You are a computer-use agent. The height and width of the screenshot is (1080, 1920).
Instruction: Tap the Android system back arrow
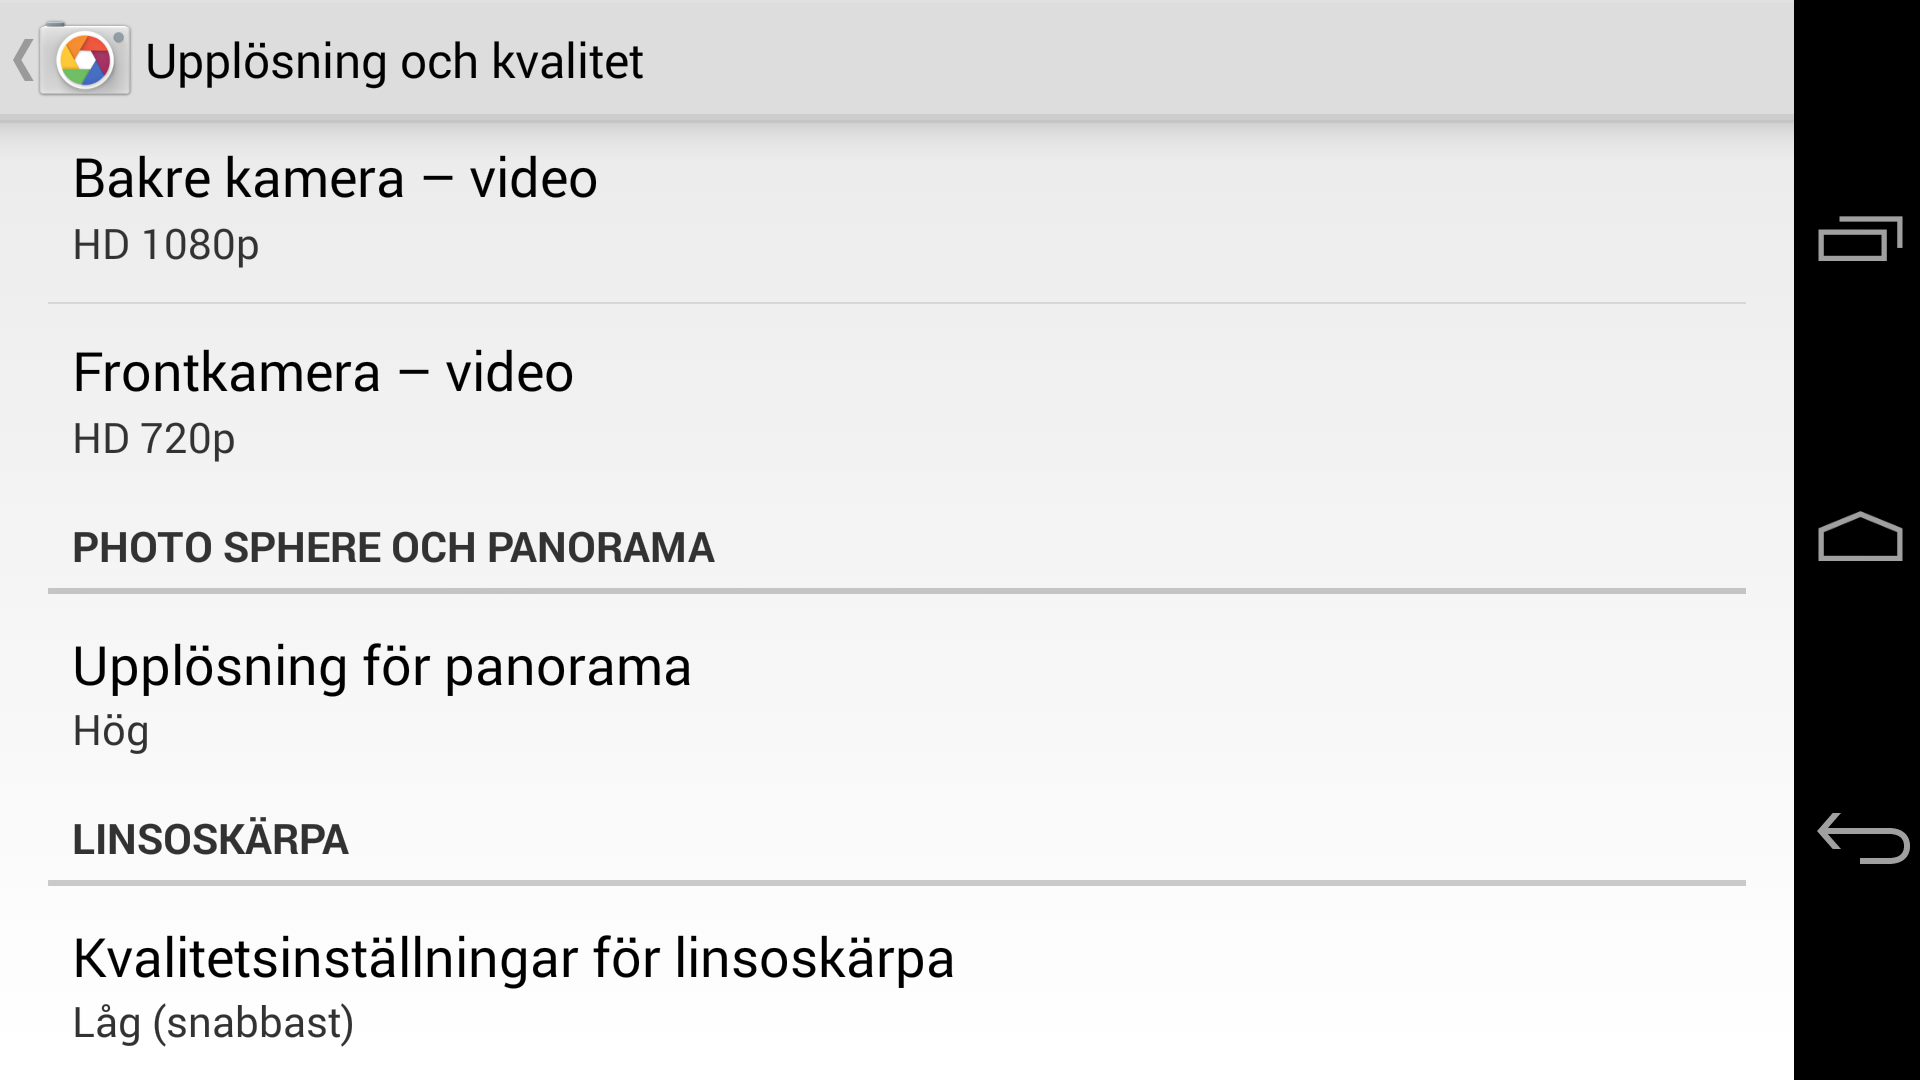pyautogui.click(x=1861, y=837)
